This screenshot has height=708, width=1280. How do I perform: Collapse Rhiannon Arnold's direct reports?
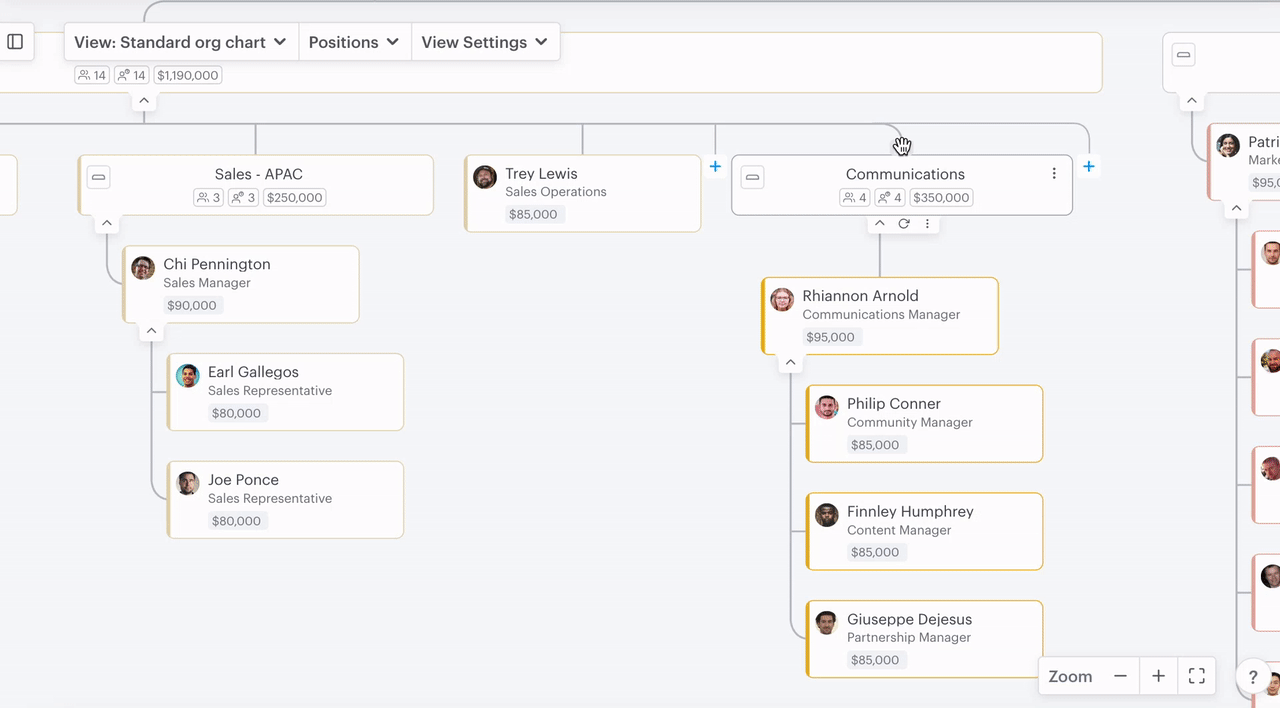pos(790,362)
